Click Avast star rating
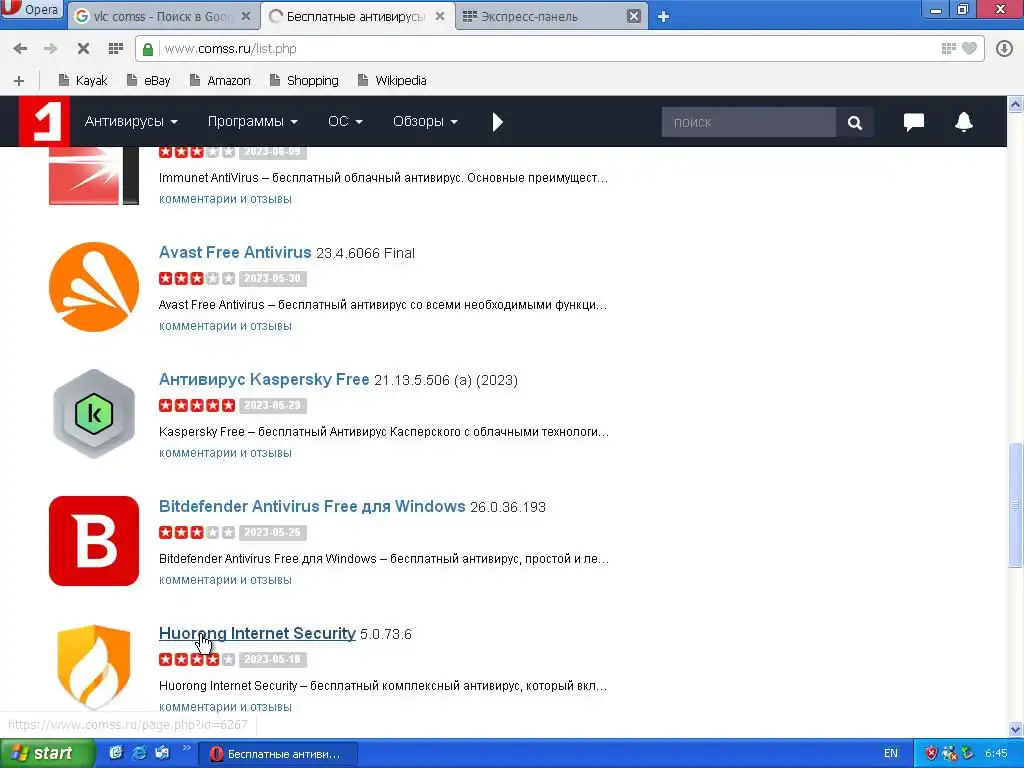The image size is (1024, 768). tap(197, 278)
